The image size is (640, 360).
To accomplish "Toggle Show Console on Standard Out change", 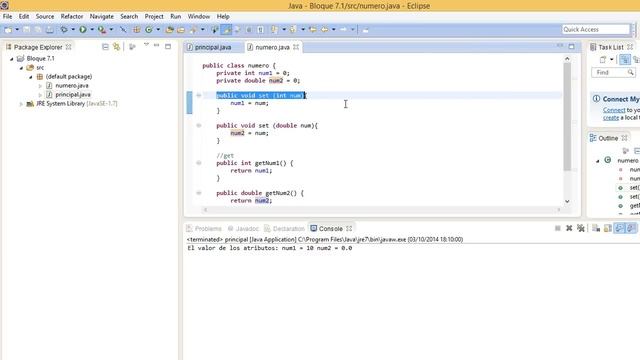I will tap(620, 228).
